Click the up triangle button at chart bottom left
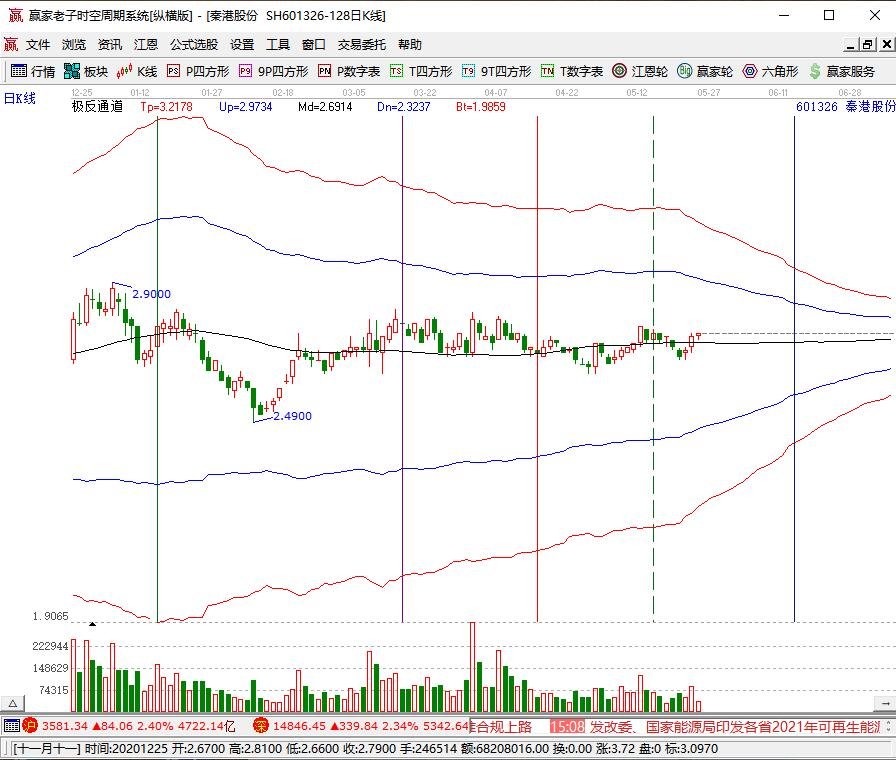Viewport: 896px width, 760px height. [x=13, y=703]
